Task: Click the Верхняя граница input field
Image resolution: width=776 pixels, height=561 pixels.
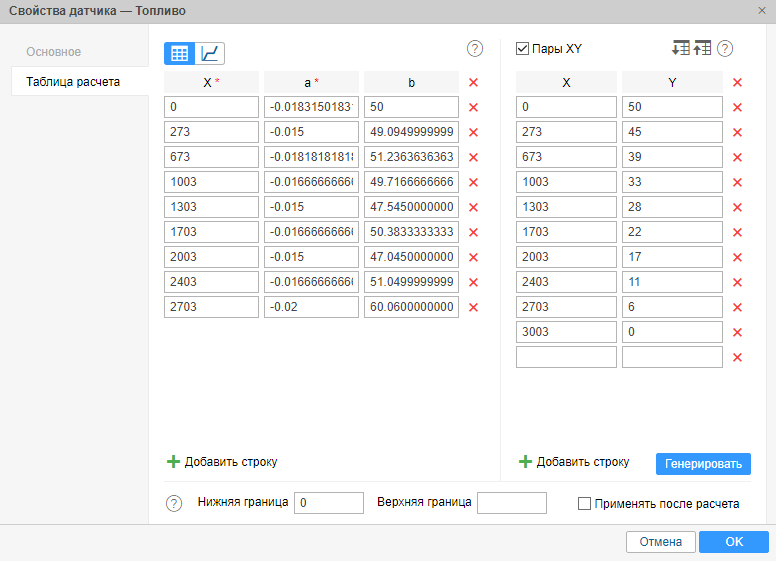Action: coord(512,503)
